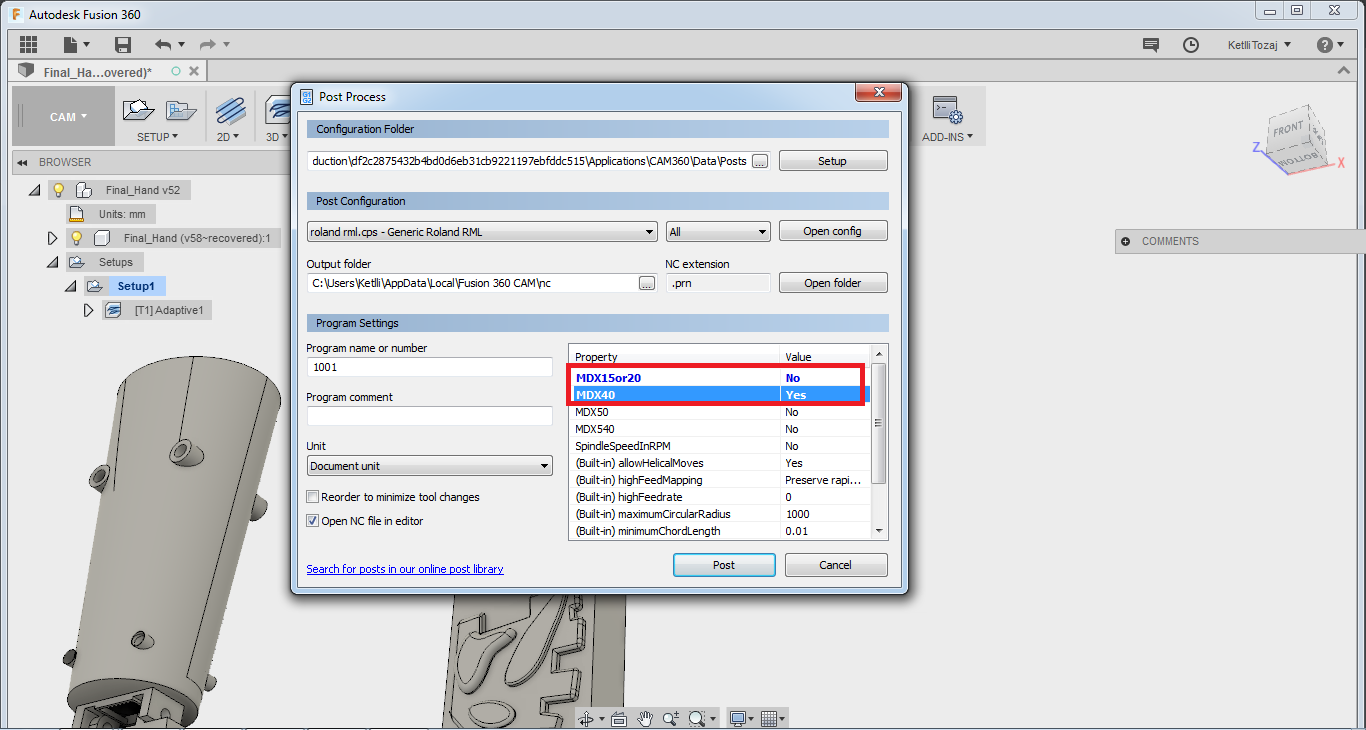Open the Document unit dropdown

pyautogui.click(x=429, y=466)
